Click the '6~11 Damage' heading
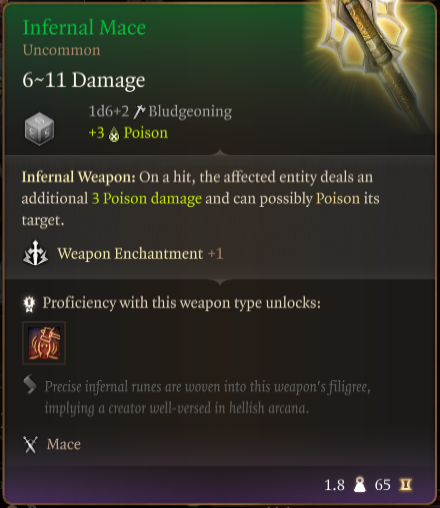Screen dimensions: 440x508 [84, 80]
